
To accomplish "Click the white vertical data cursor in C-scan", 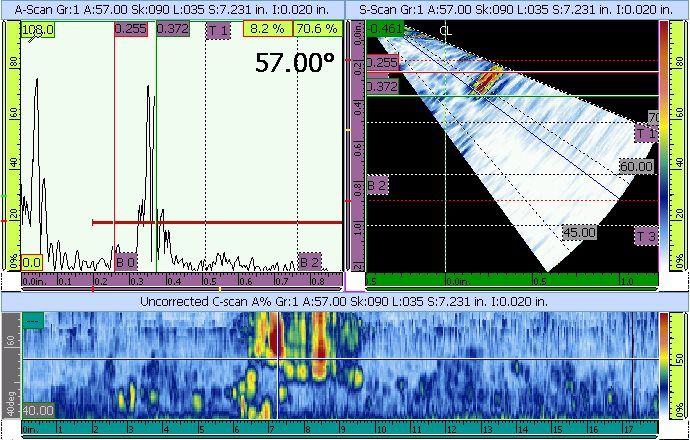I will click(x=279, y=366).
